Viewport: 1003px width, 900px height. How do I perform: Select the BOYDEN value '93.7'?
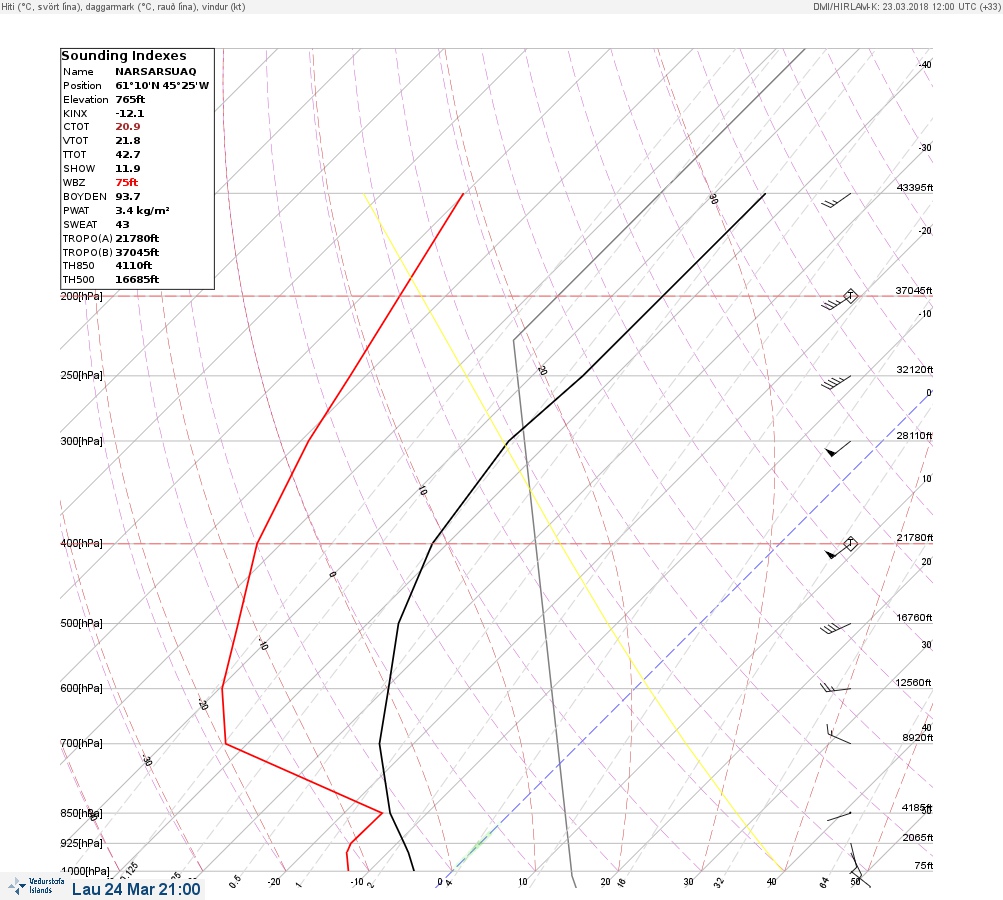point(127,196)
